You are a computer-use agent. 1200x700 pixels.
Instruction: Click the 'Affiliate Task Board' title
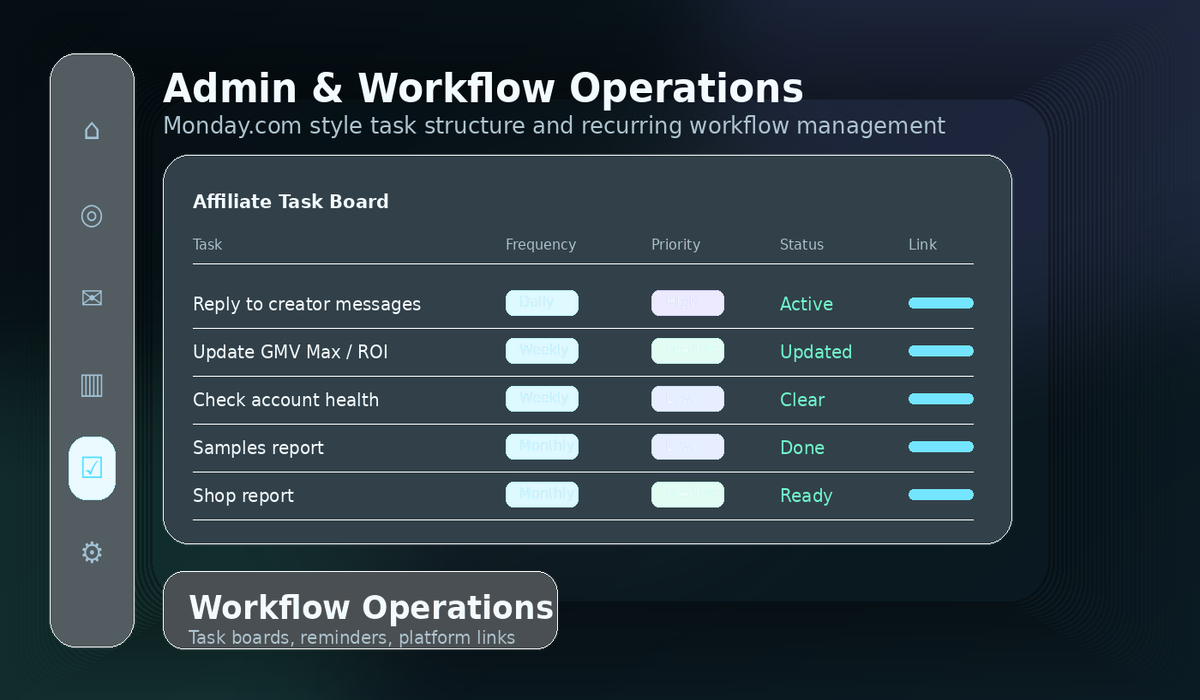291,201
